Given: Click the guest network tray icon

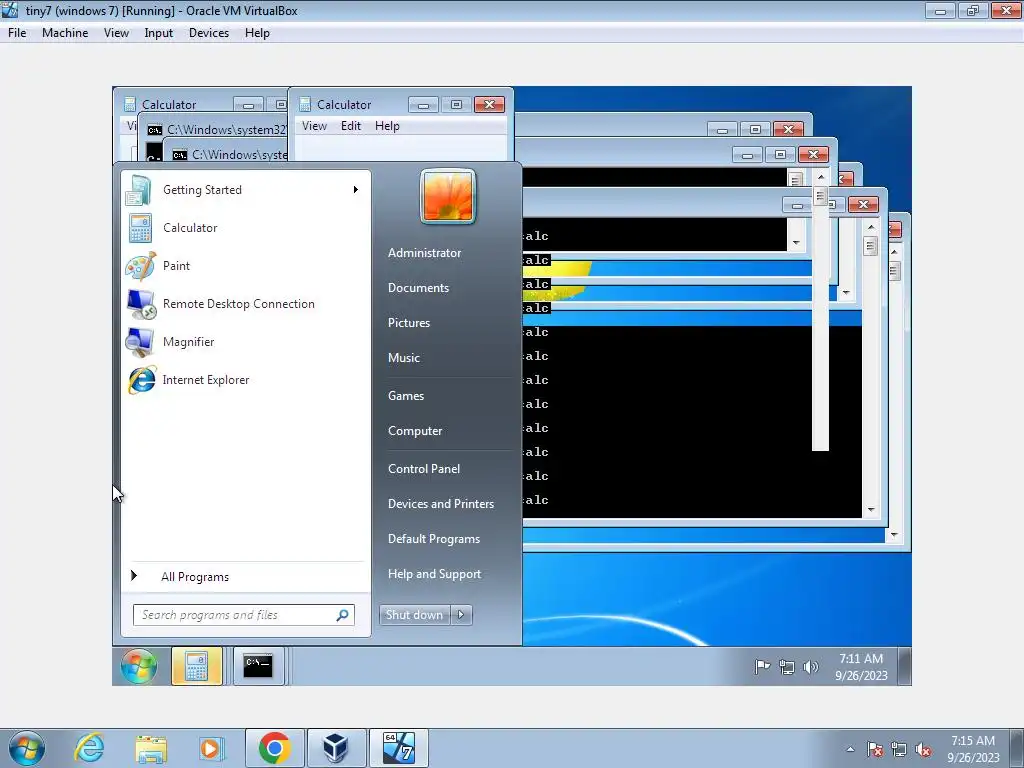Looking at the screenshot, I should point(786,667).
